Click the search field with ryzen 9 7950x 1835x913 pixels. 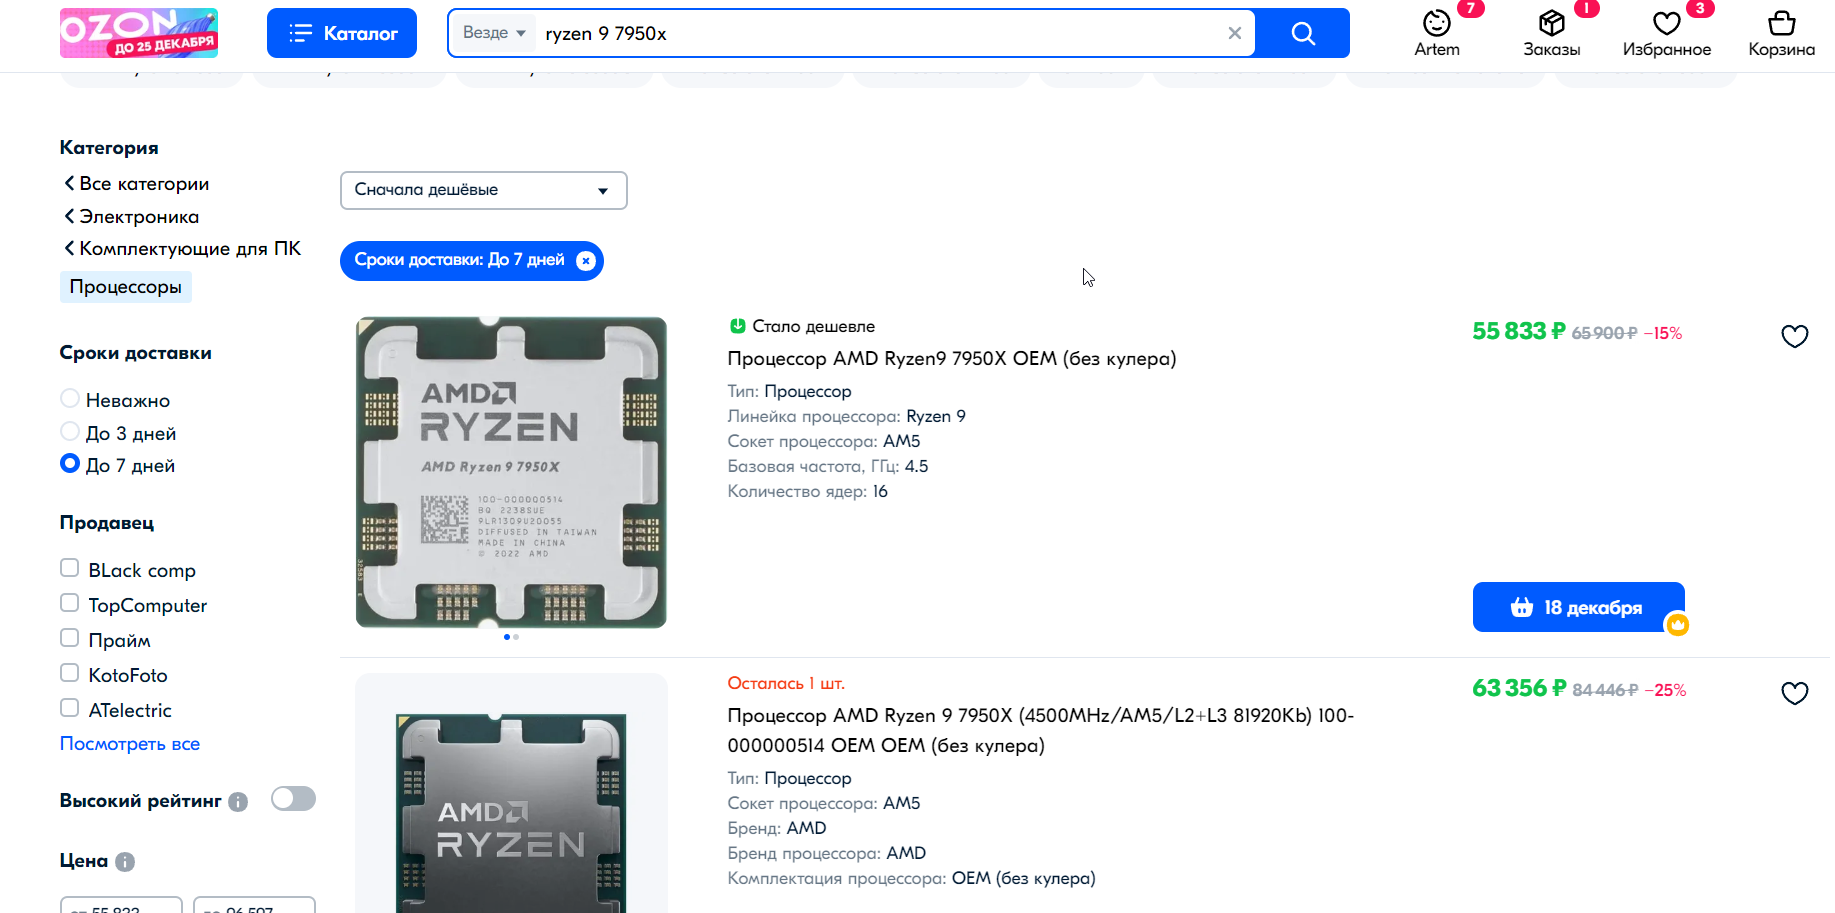[880, 33]
